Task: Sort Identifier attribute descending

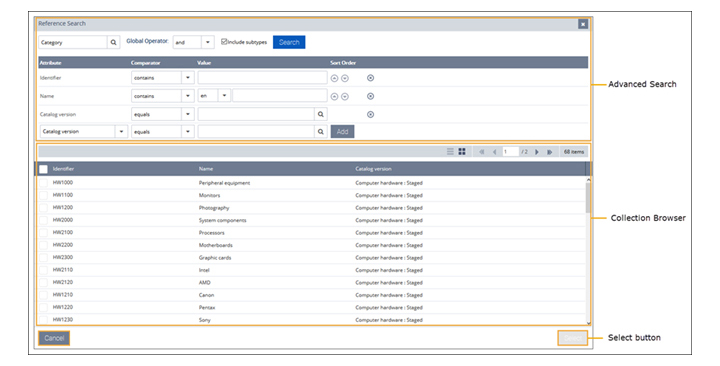Action: [345, 79]
